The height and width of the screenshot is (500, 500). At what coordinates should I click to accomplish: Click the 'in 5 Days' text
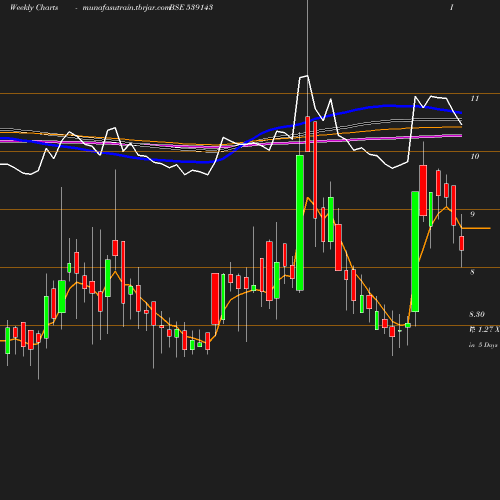[483, 345]
